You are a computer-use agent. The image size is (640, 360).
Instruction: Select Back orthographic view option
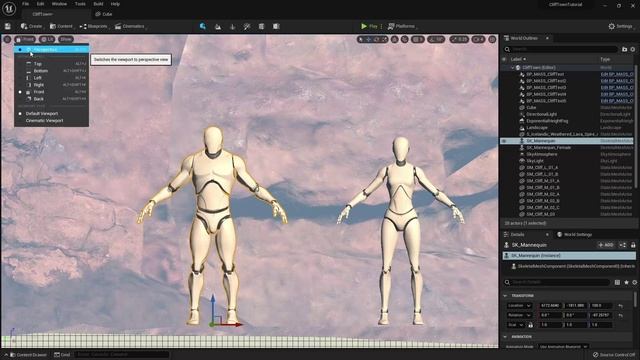pos(51,99)
